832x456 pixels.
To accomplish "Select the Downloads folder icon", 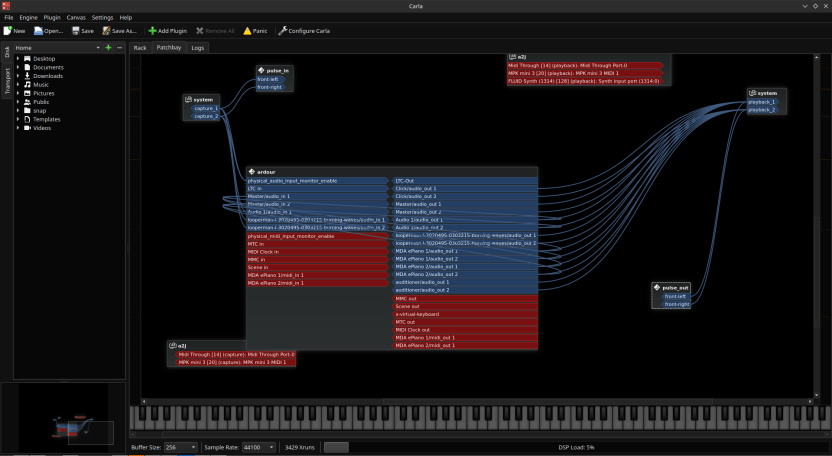I will pos(27,76).
